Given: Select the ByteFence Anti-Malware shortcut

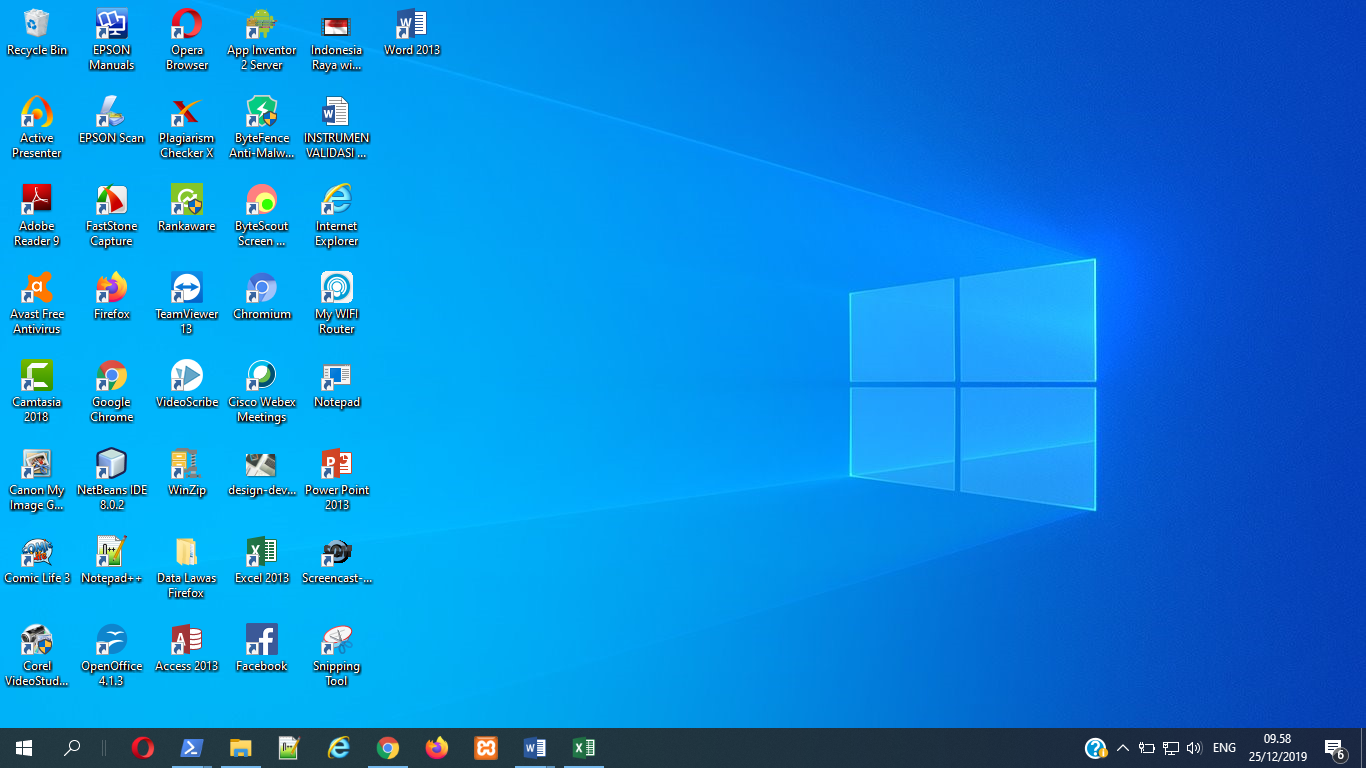Looking at the screenshot, I should [x=262, y=127].
